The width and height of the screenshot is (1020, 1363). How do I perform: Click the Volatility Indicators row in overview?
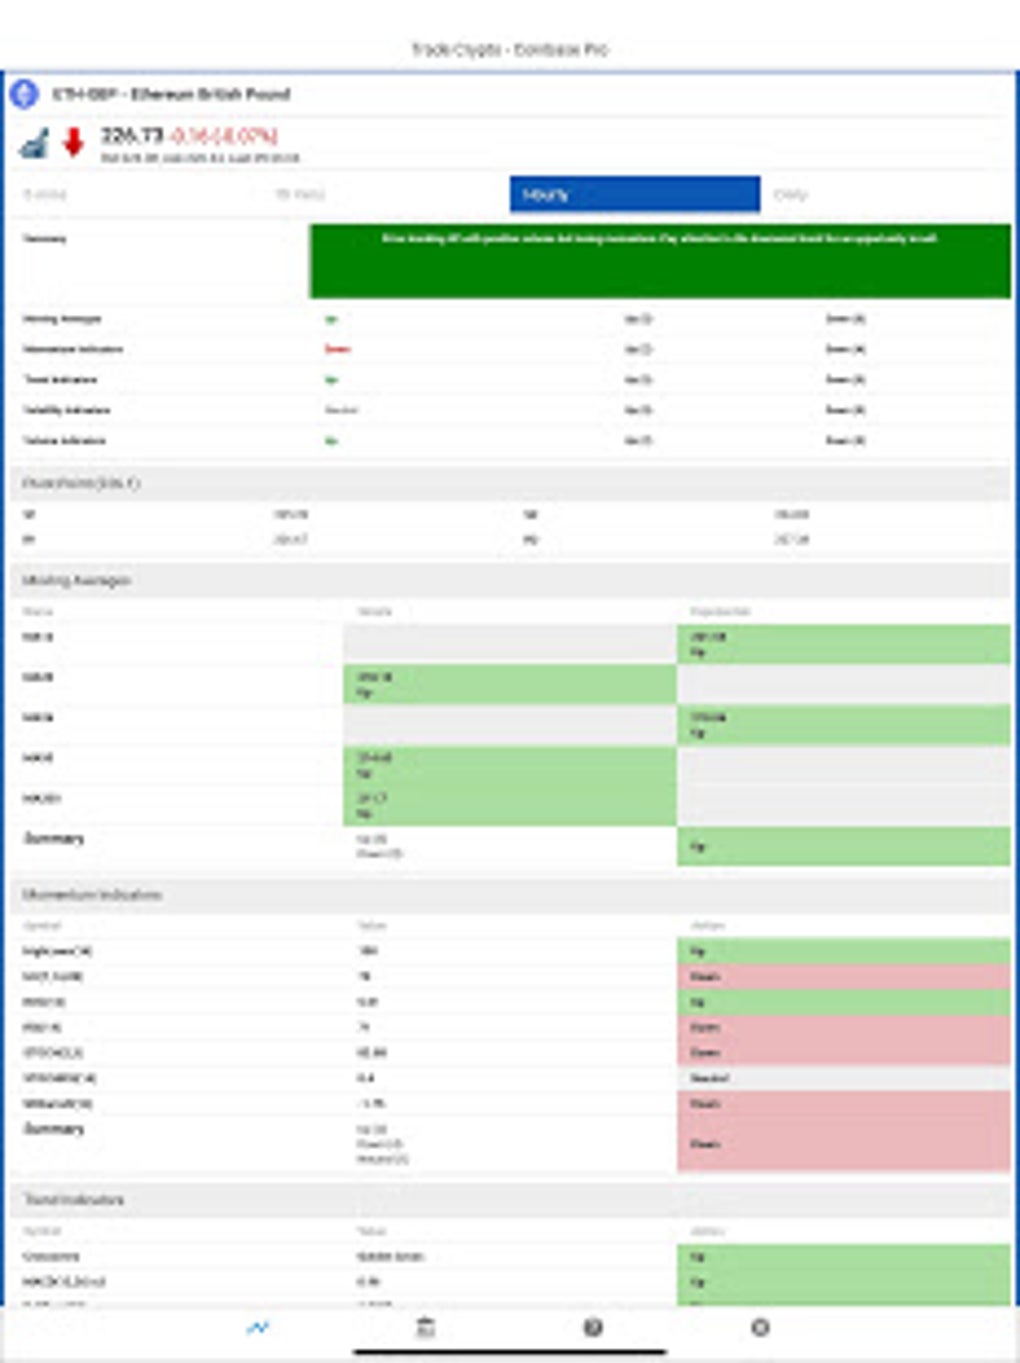pyautogui.click(x=510, y=410)
